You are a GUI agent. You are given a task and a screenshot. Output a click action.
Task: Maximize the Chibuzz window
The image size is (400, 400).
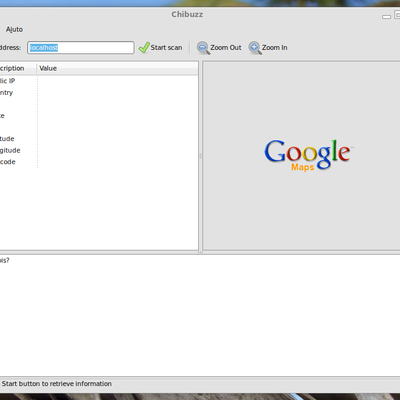[x=397, y=15]
